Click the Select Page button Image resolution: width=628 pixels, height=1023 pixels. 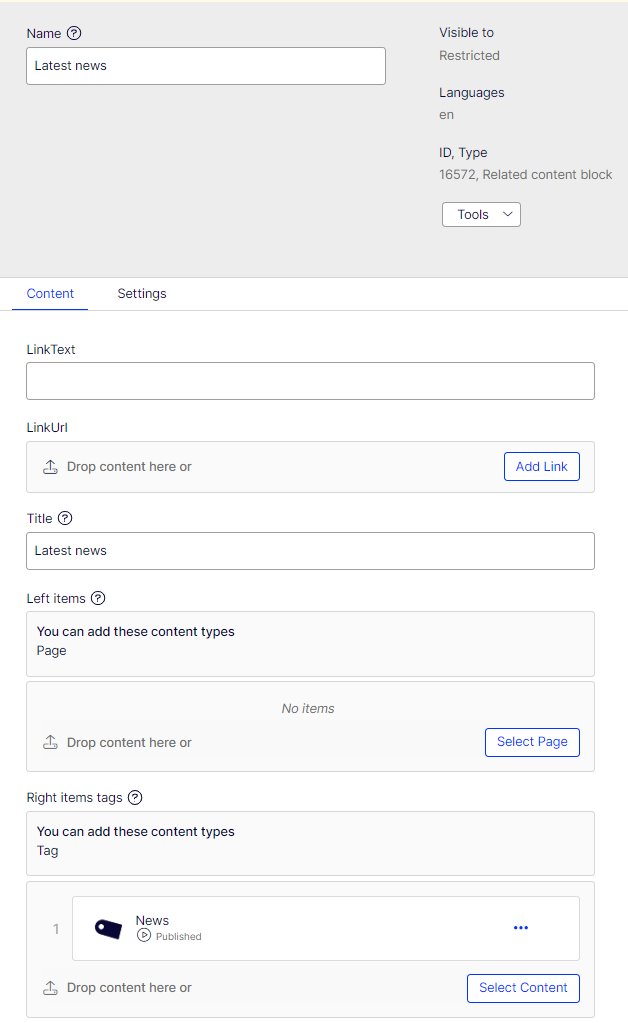532,742
